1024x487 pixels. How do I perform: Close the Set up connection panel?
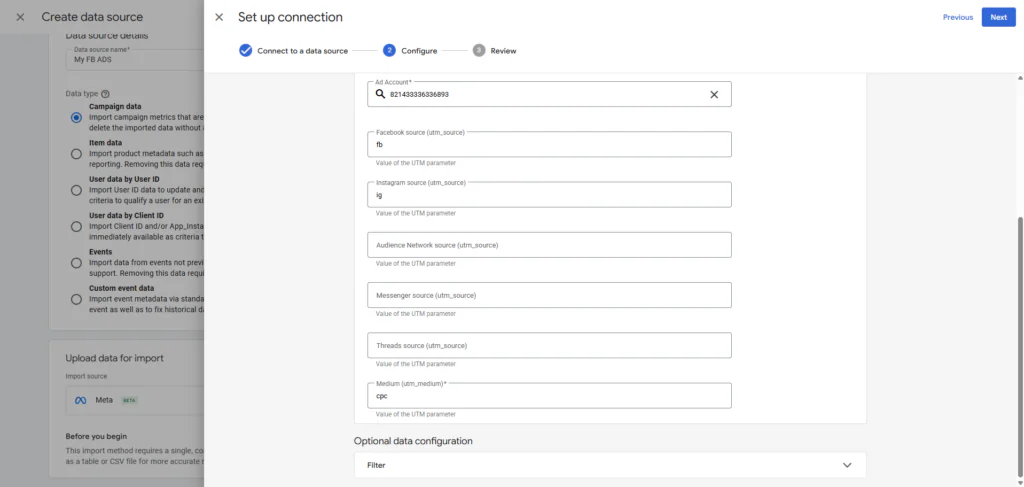pos(219,17)
